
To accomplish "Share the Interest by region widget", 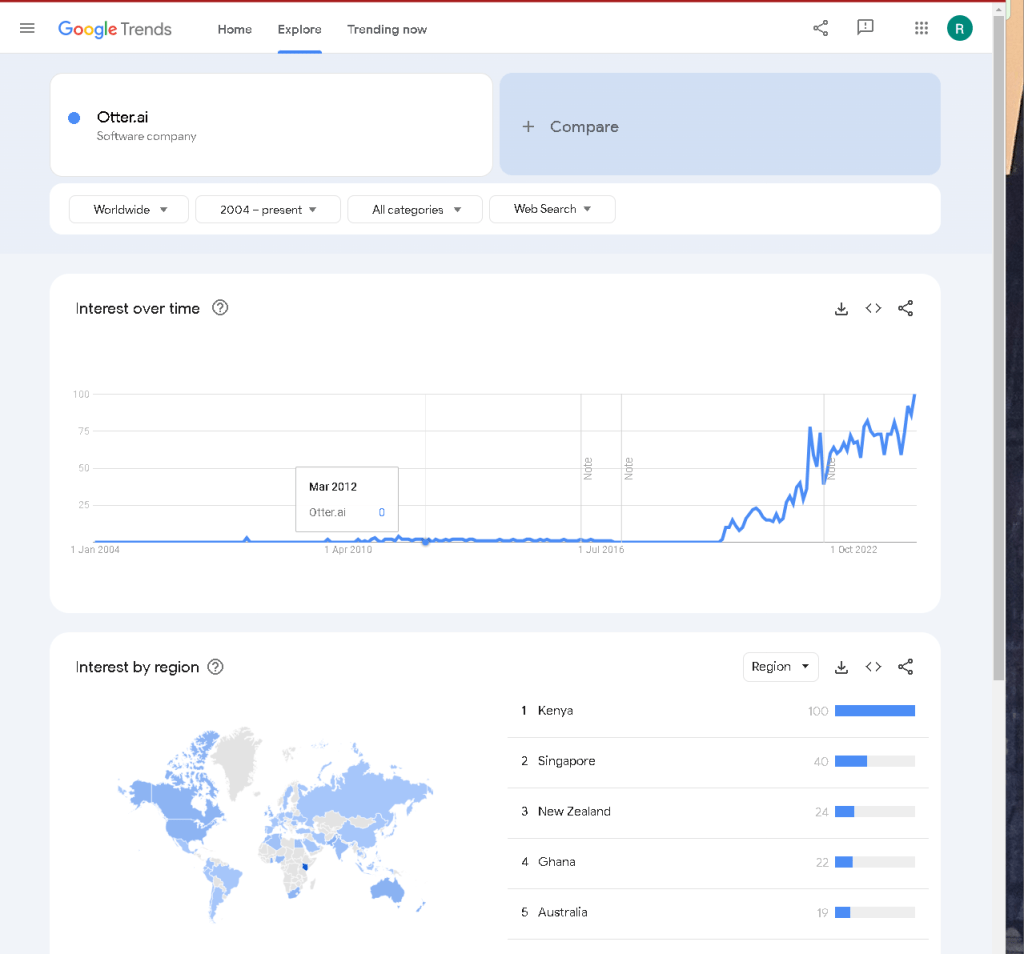I will click(905, 667).
